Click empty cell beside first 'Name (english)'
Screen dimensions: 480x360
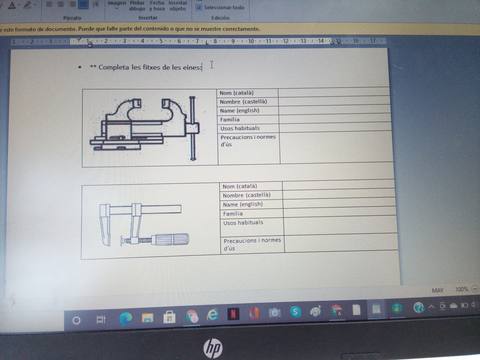tap(335, 109)
